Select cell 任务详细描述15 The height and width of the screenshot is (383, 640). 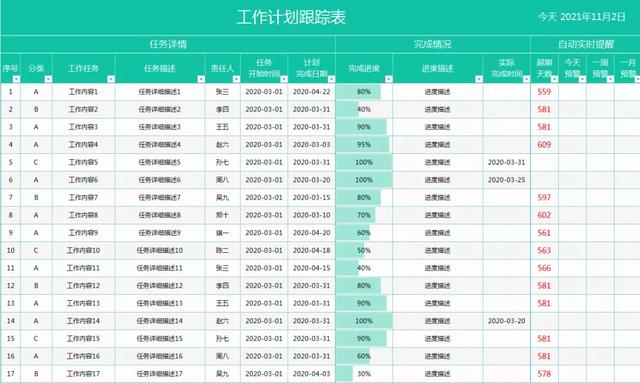tap(160, 338)
